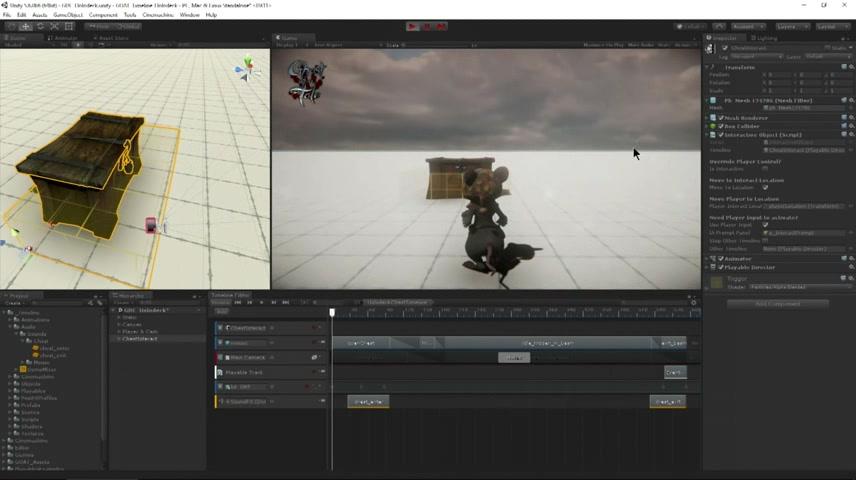Jump to Timeline end button
Image resolution: width=856 pixels, height=480 pixels.
pyautogui.click(x=286, y=302)
